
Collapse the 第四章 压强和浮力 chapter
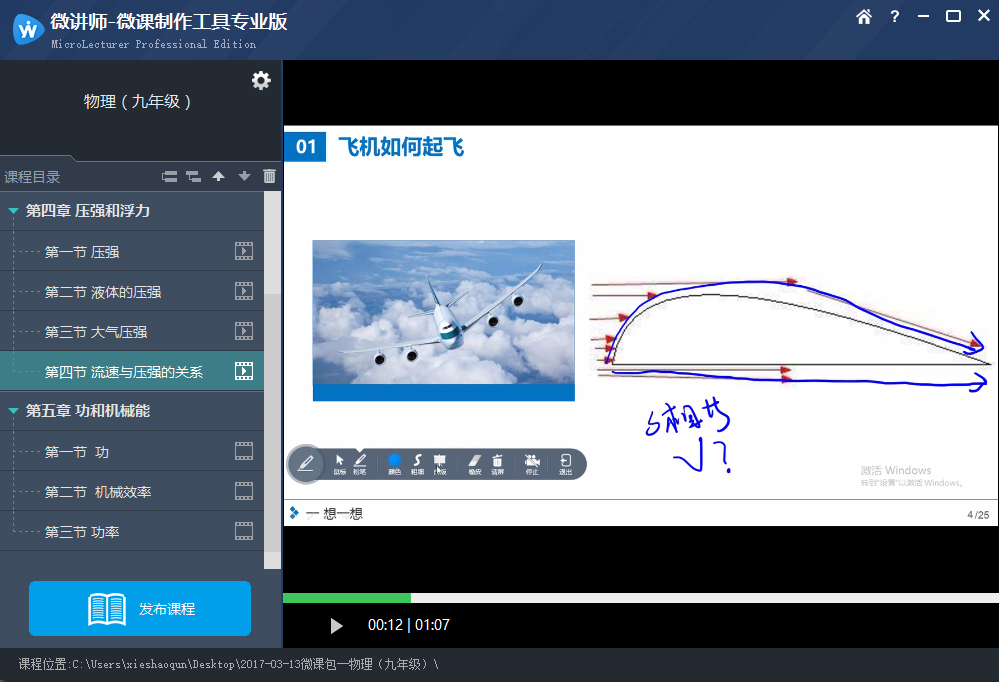tap(13, 211)
